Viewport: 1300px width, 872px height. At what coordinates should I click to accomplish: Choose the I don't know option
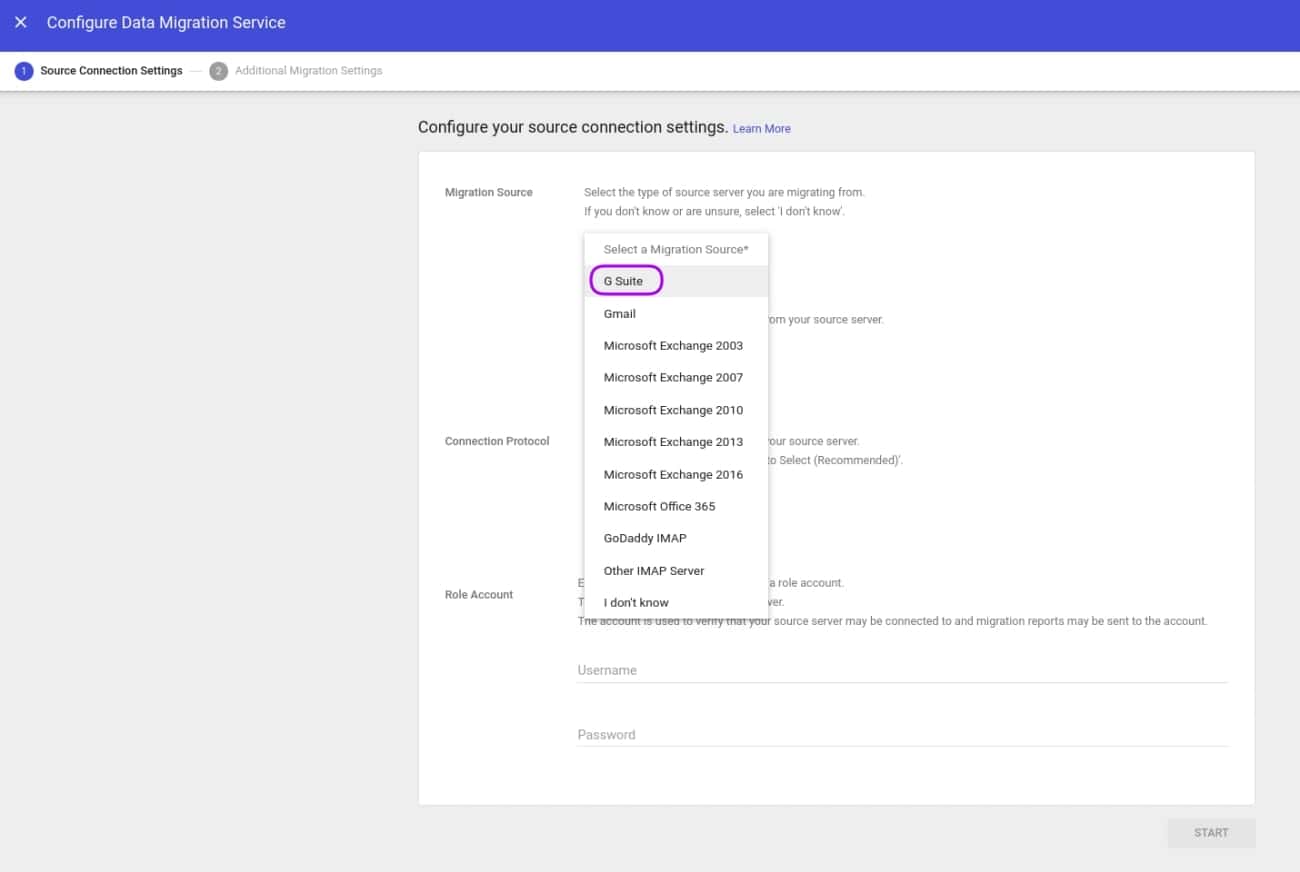tap(636, 602)
